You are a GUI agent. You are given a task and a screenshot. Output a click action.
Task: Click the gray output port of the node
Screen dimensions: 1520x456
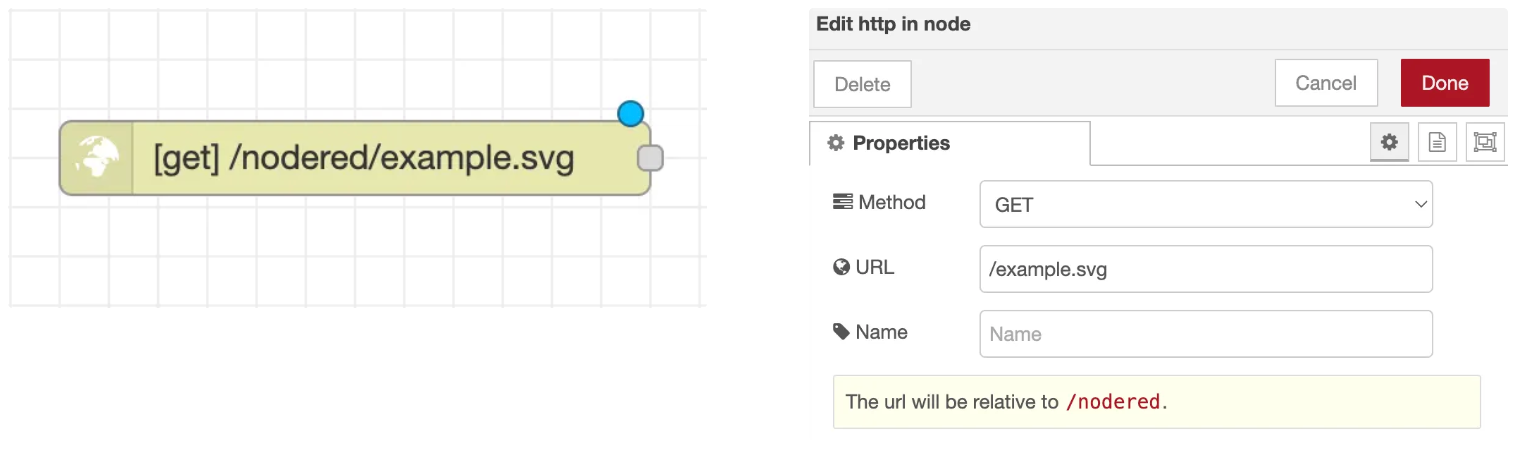coord(650,158)
